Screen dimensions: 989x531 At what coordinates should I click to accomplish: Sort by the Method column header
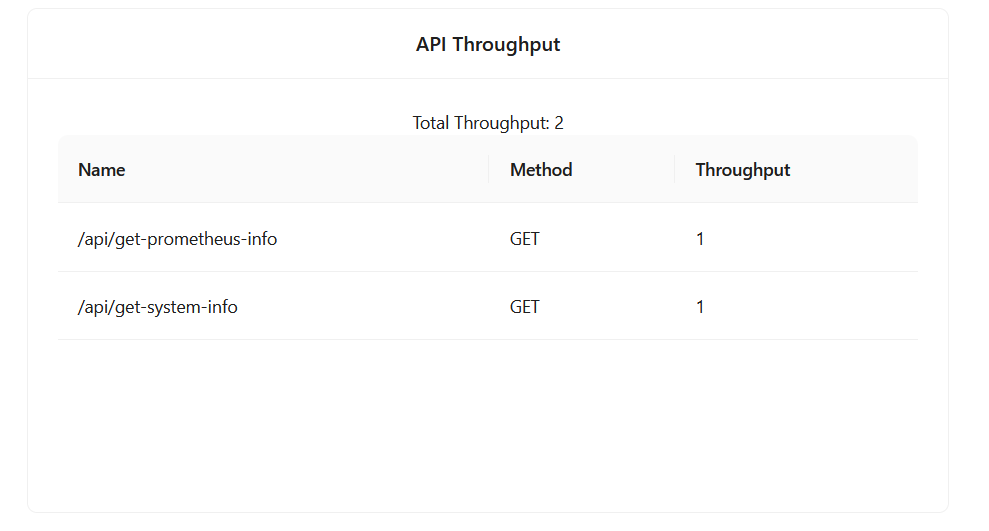coord(541,170)
